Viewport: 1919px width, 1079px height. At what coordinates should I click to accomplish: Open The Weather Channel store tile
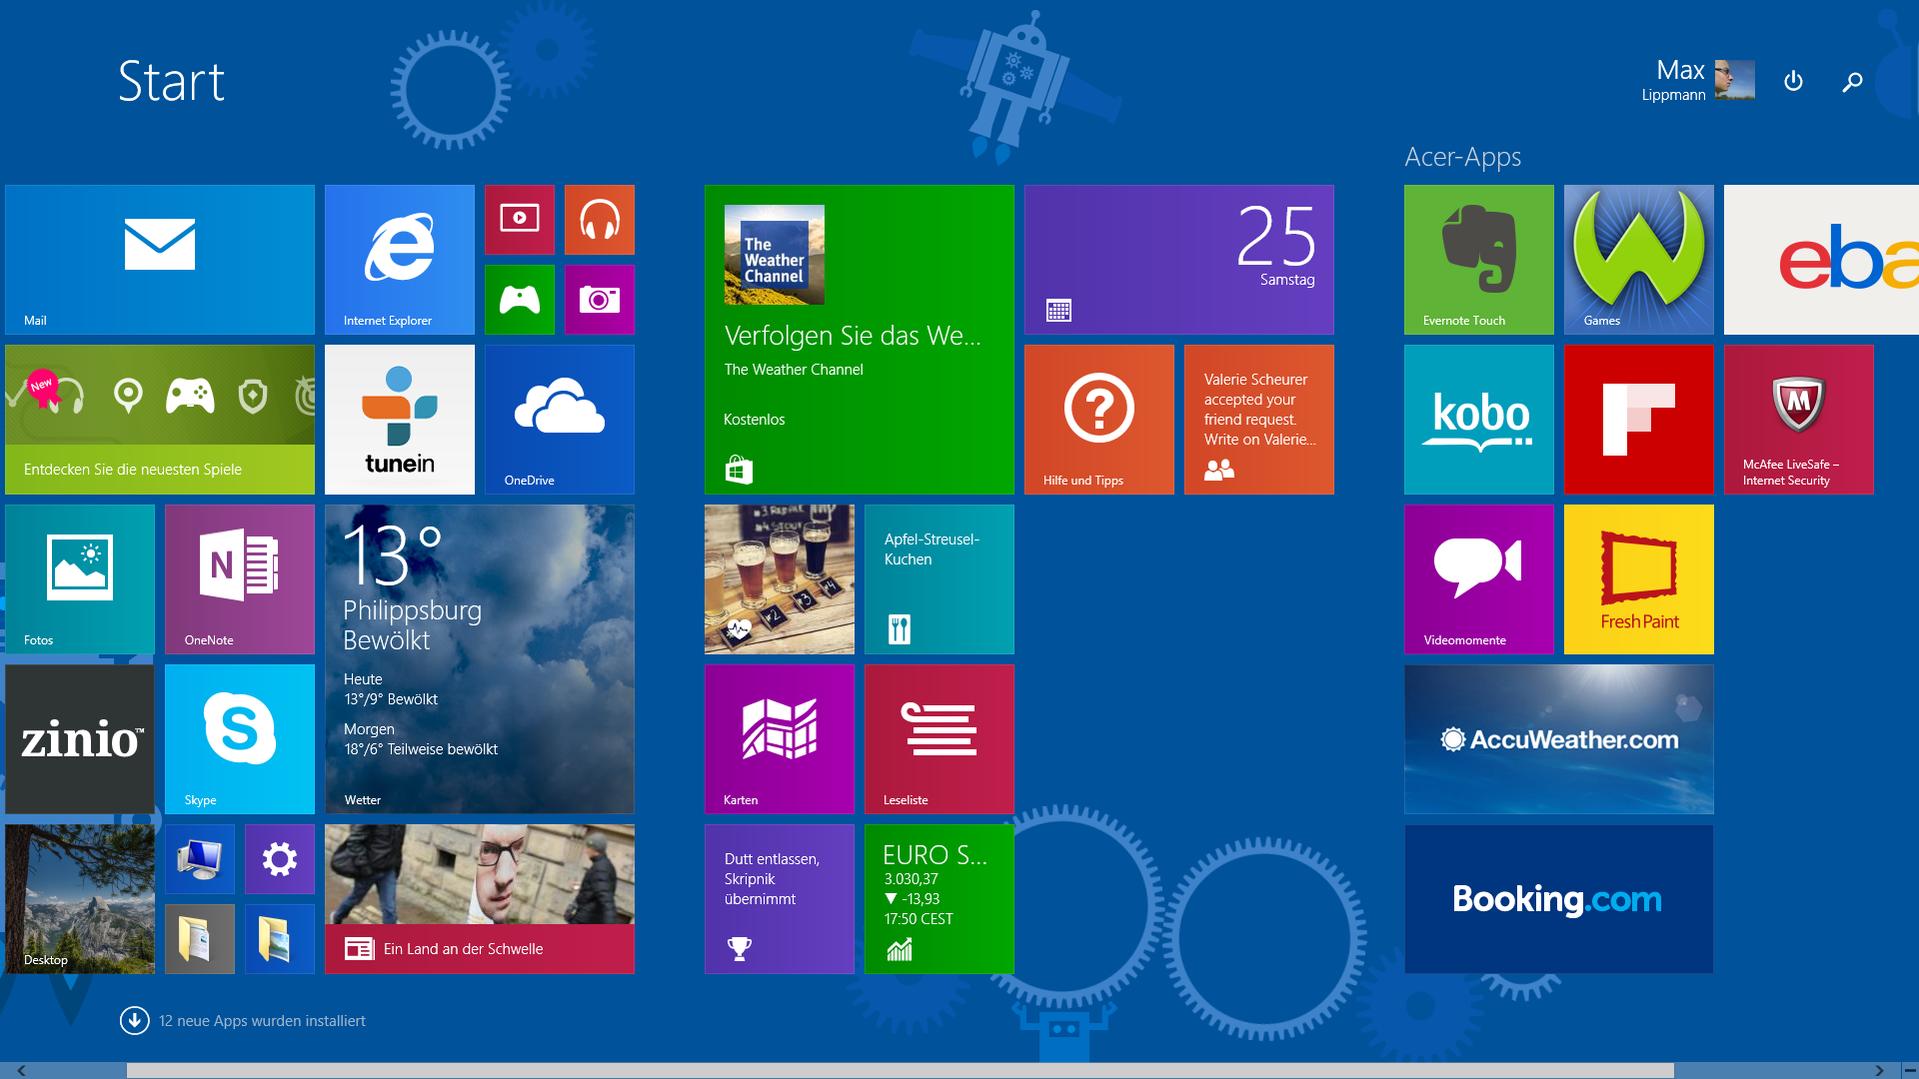click(860, 340)
